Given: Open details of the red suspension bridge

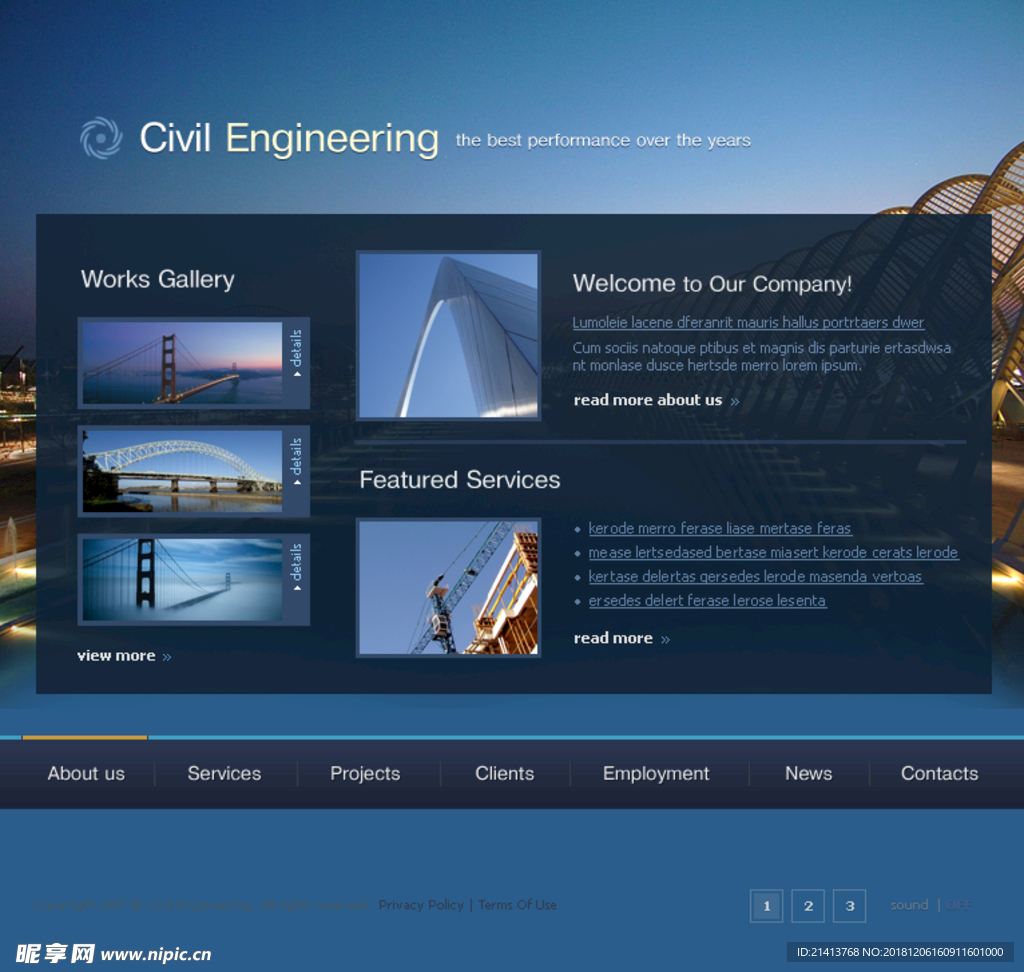Looking at the screenshot, I should pyautogui.click(x=296, y=353).
